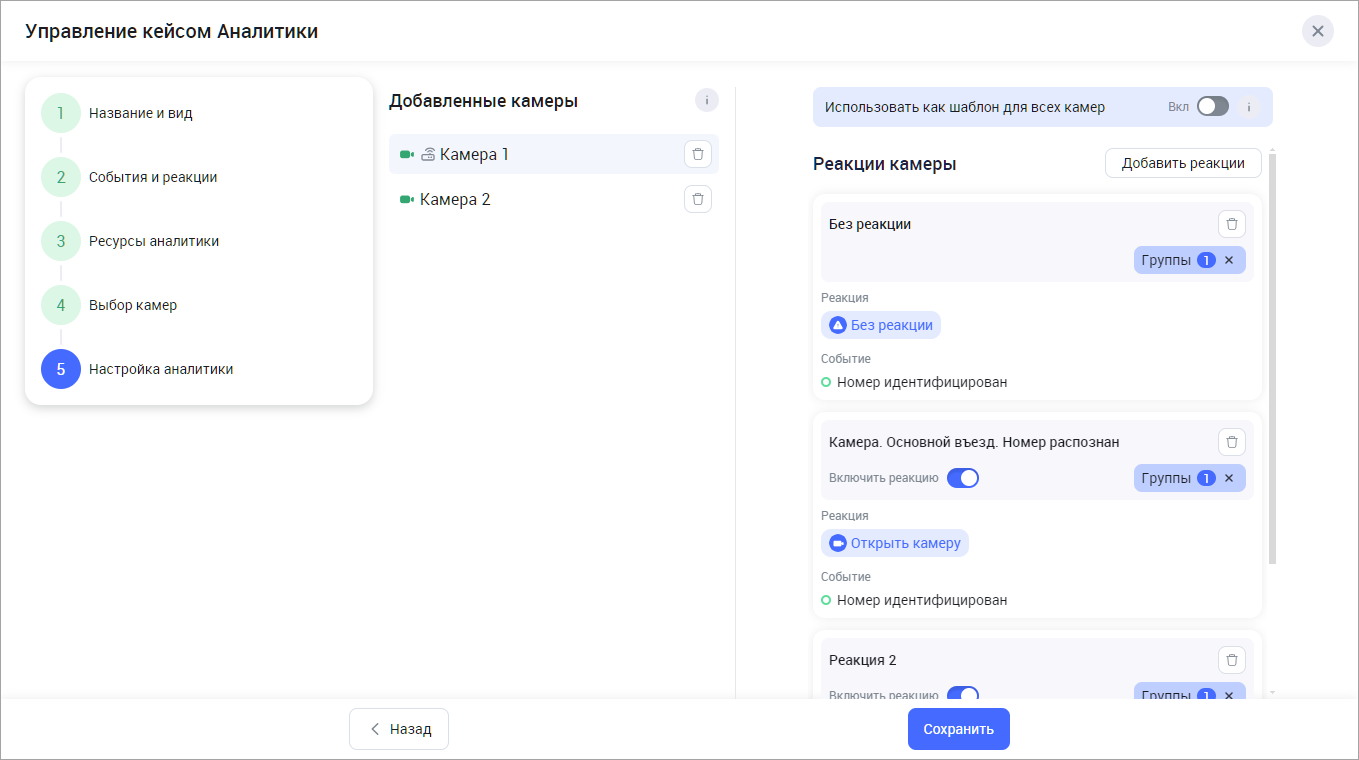1359x760 pixels.
Task: Click the reactions list scrollbar
Action: point(1272,360)
